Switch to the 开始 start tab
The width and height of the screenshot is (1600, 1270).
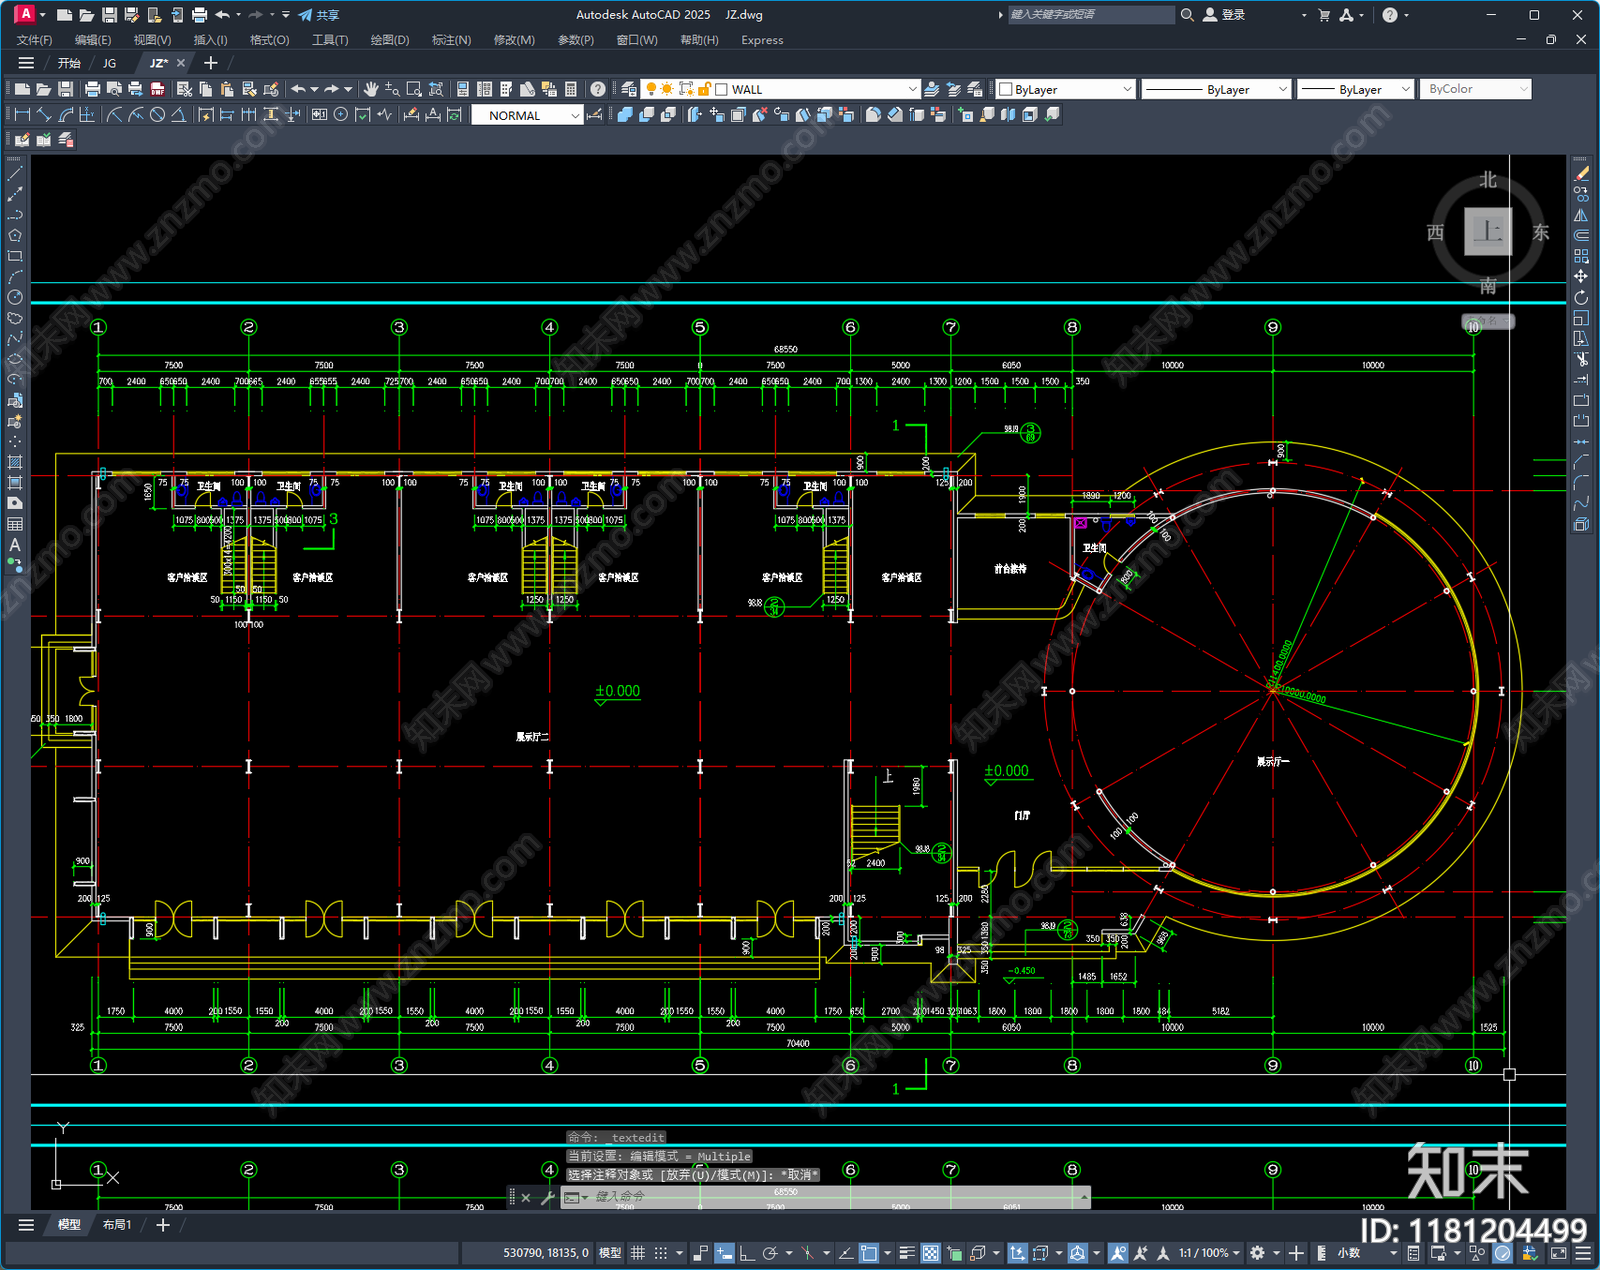tap(69, 63)
